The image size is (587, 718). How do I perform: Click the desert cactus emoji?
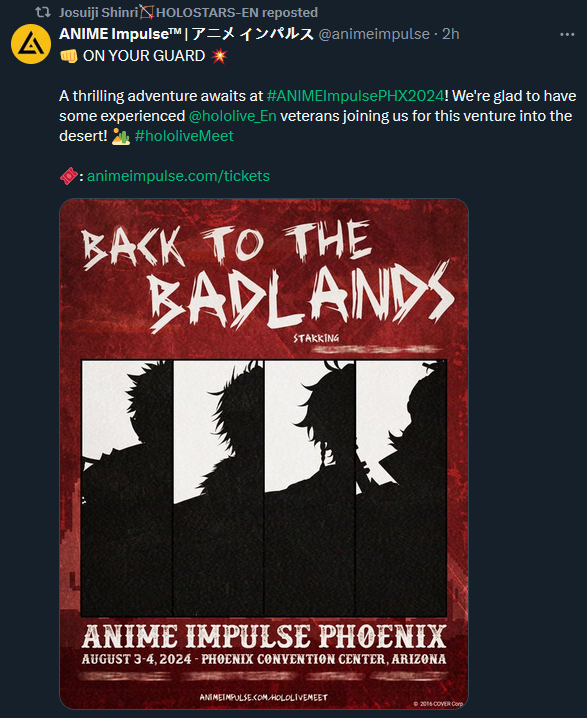121,136
